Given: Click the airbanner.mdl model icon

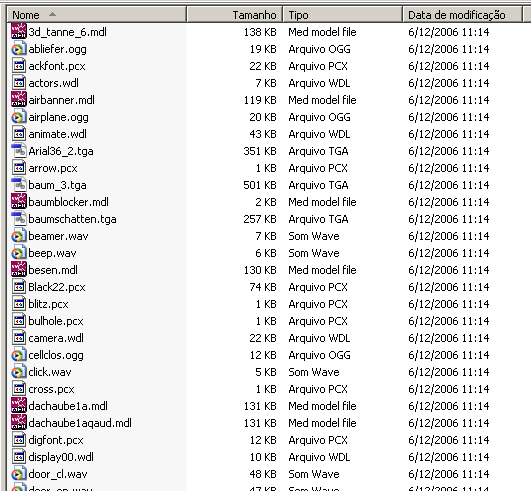Looking at the screenshot, I should click(x=19, y=100).
